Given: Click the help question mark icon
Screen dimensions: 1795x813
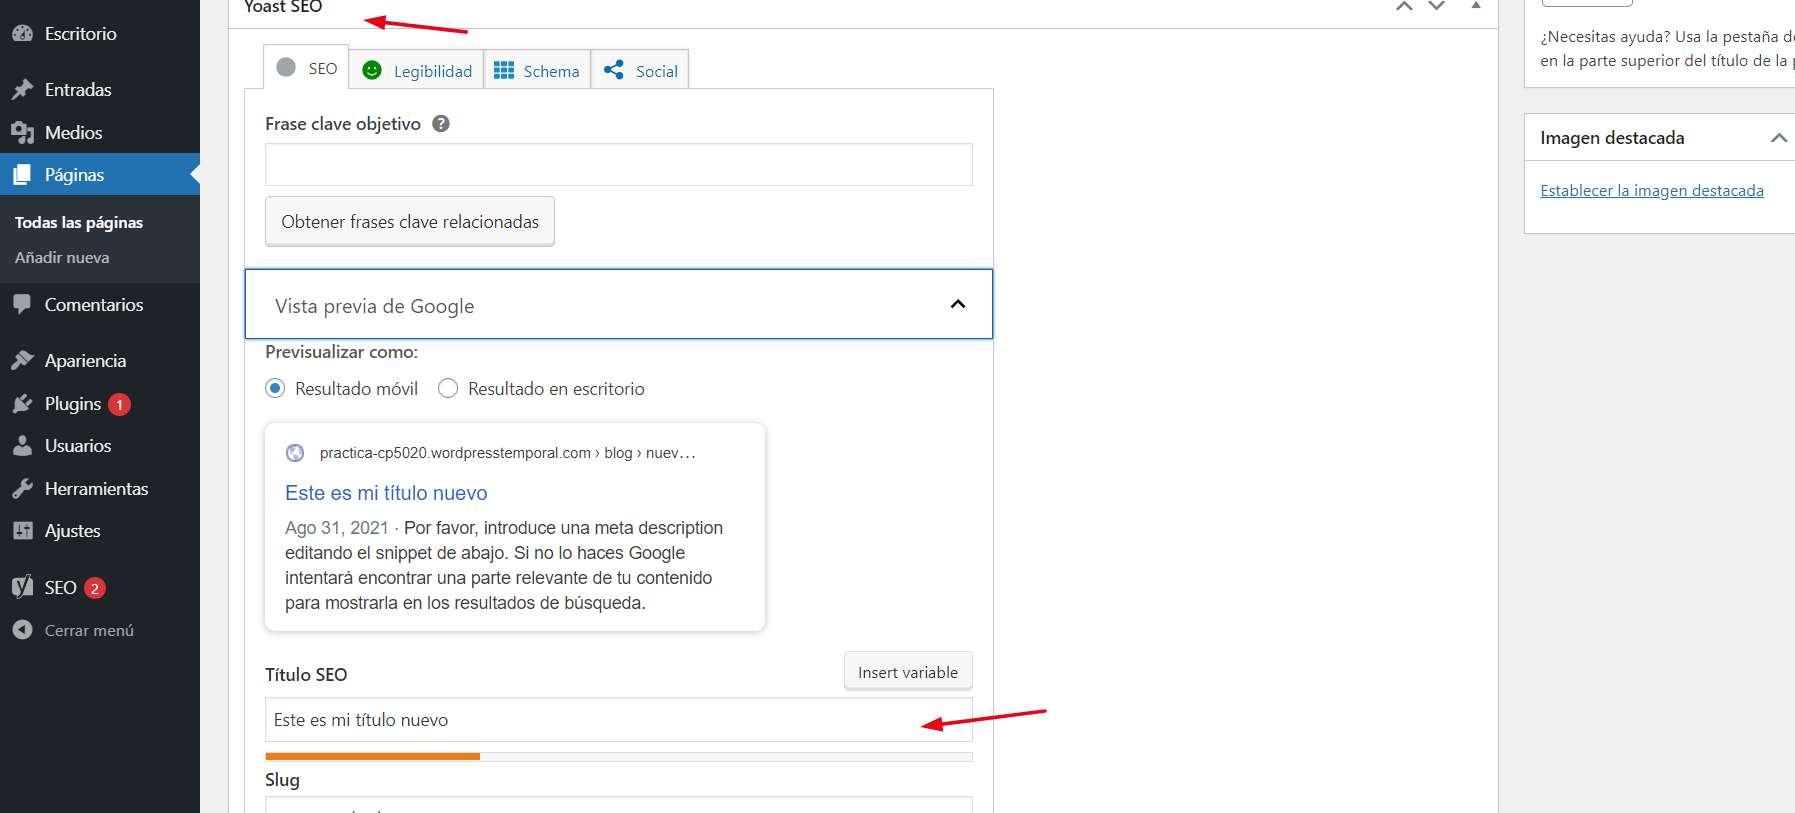Looking at the screenshot, I should 441,124.
